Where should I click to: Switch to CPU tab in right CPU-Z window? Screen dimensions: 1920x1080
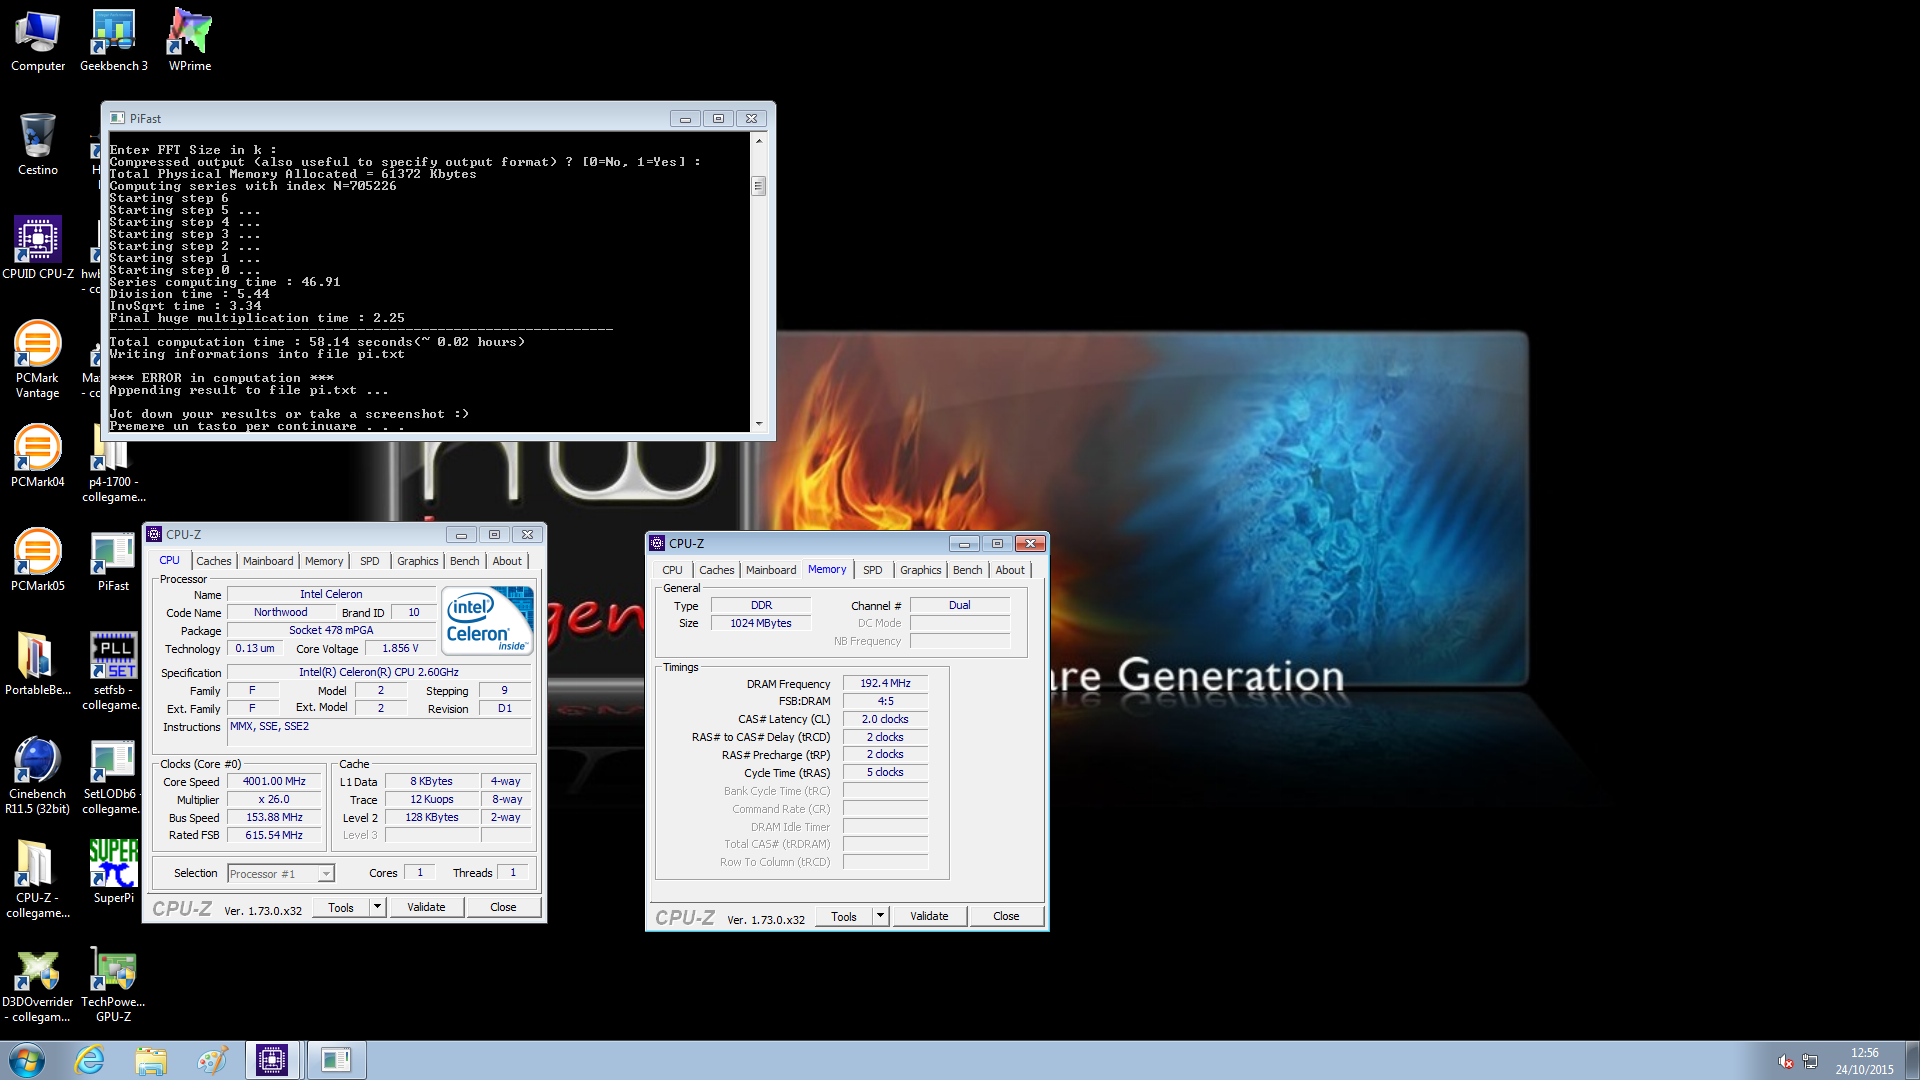[672, 570]
